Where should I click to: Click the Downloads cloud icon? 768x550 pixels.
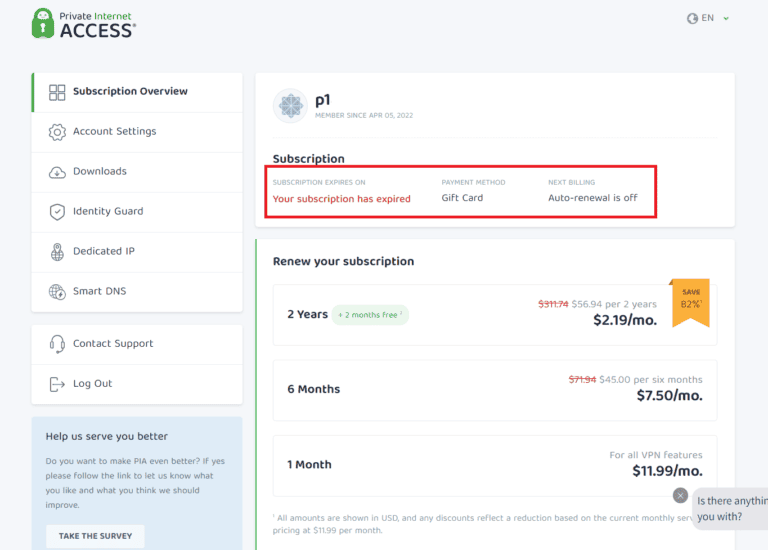[x=57, y=172]
